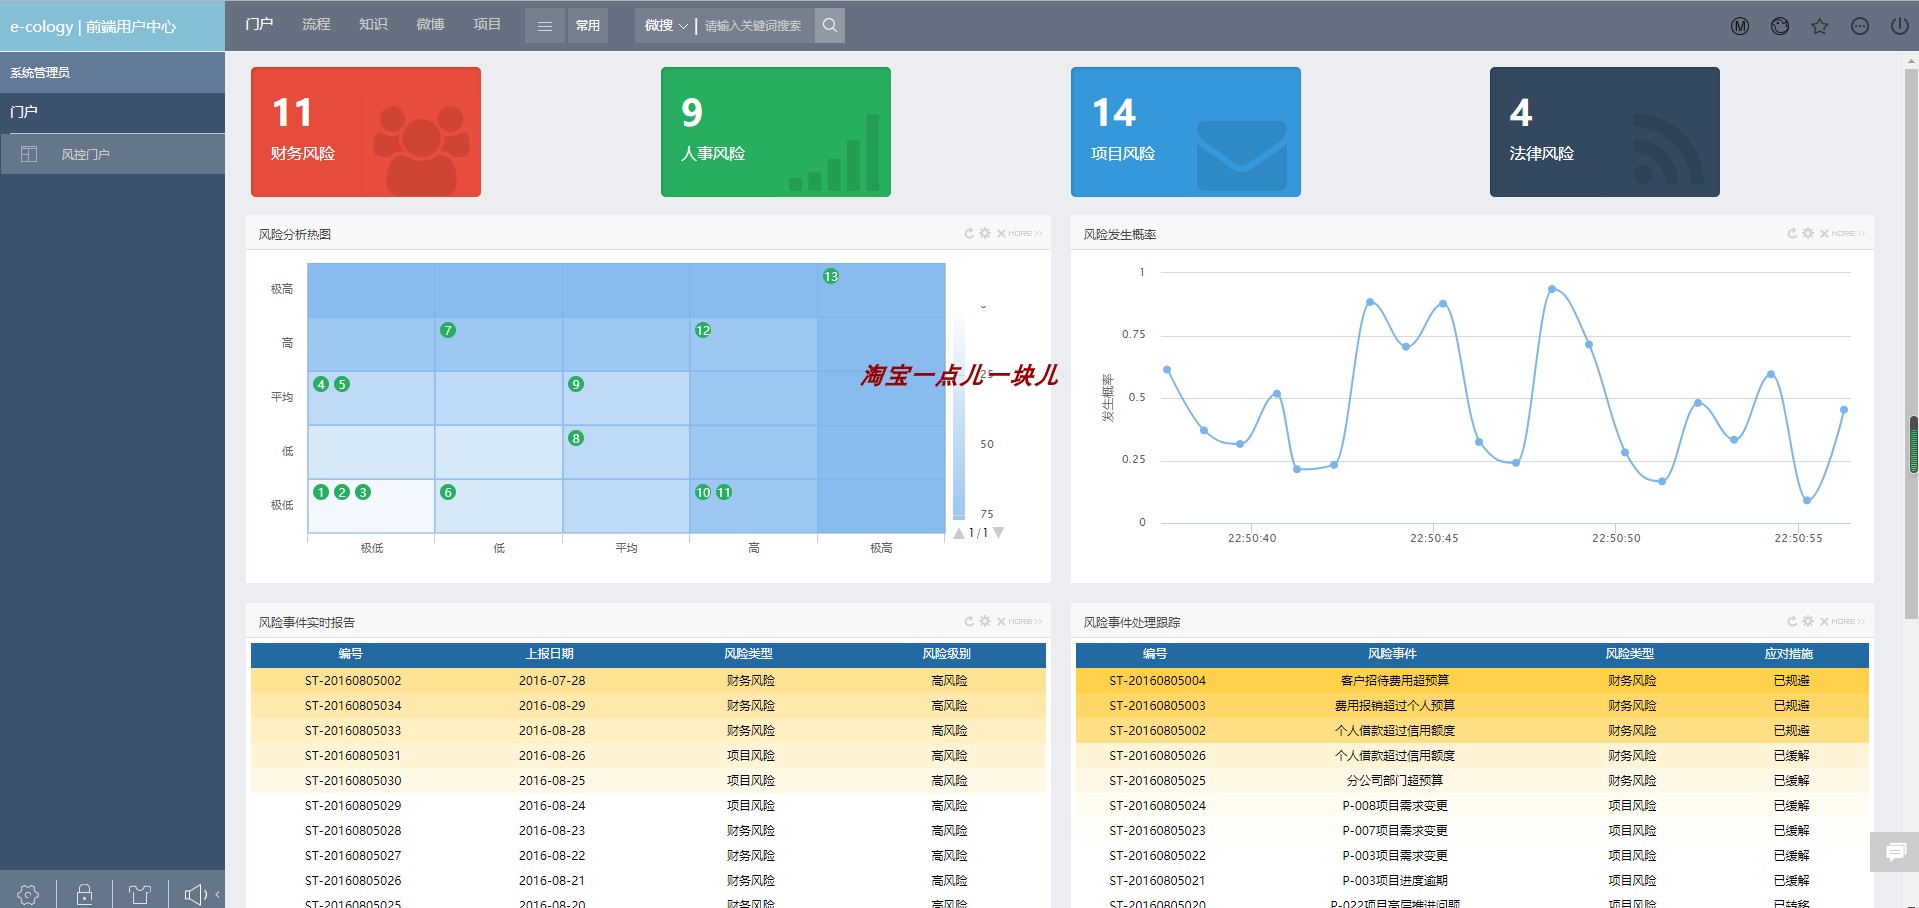This screenshot has width=1919, height=908.
Task: Open the 流程 top menu
Action: coord(316,24)
